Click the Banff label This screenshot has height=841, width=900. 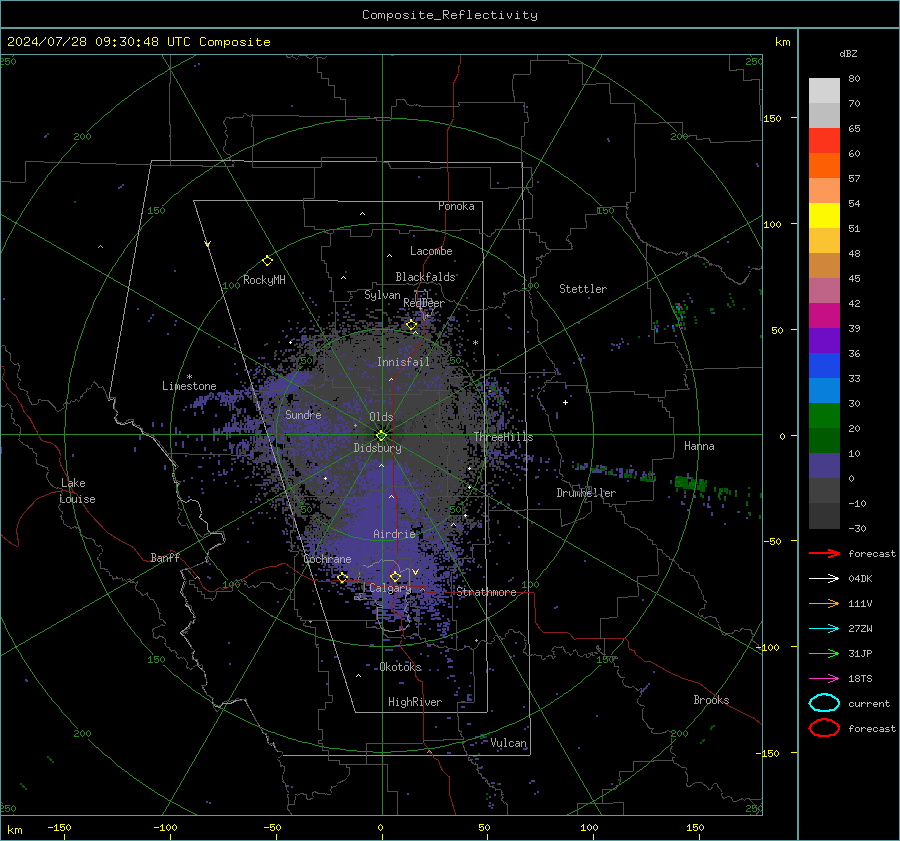pyautogui.click(x=165, y=558)
